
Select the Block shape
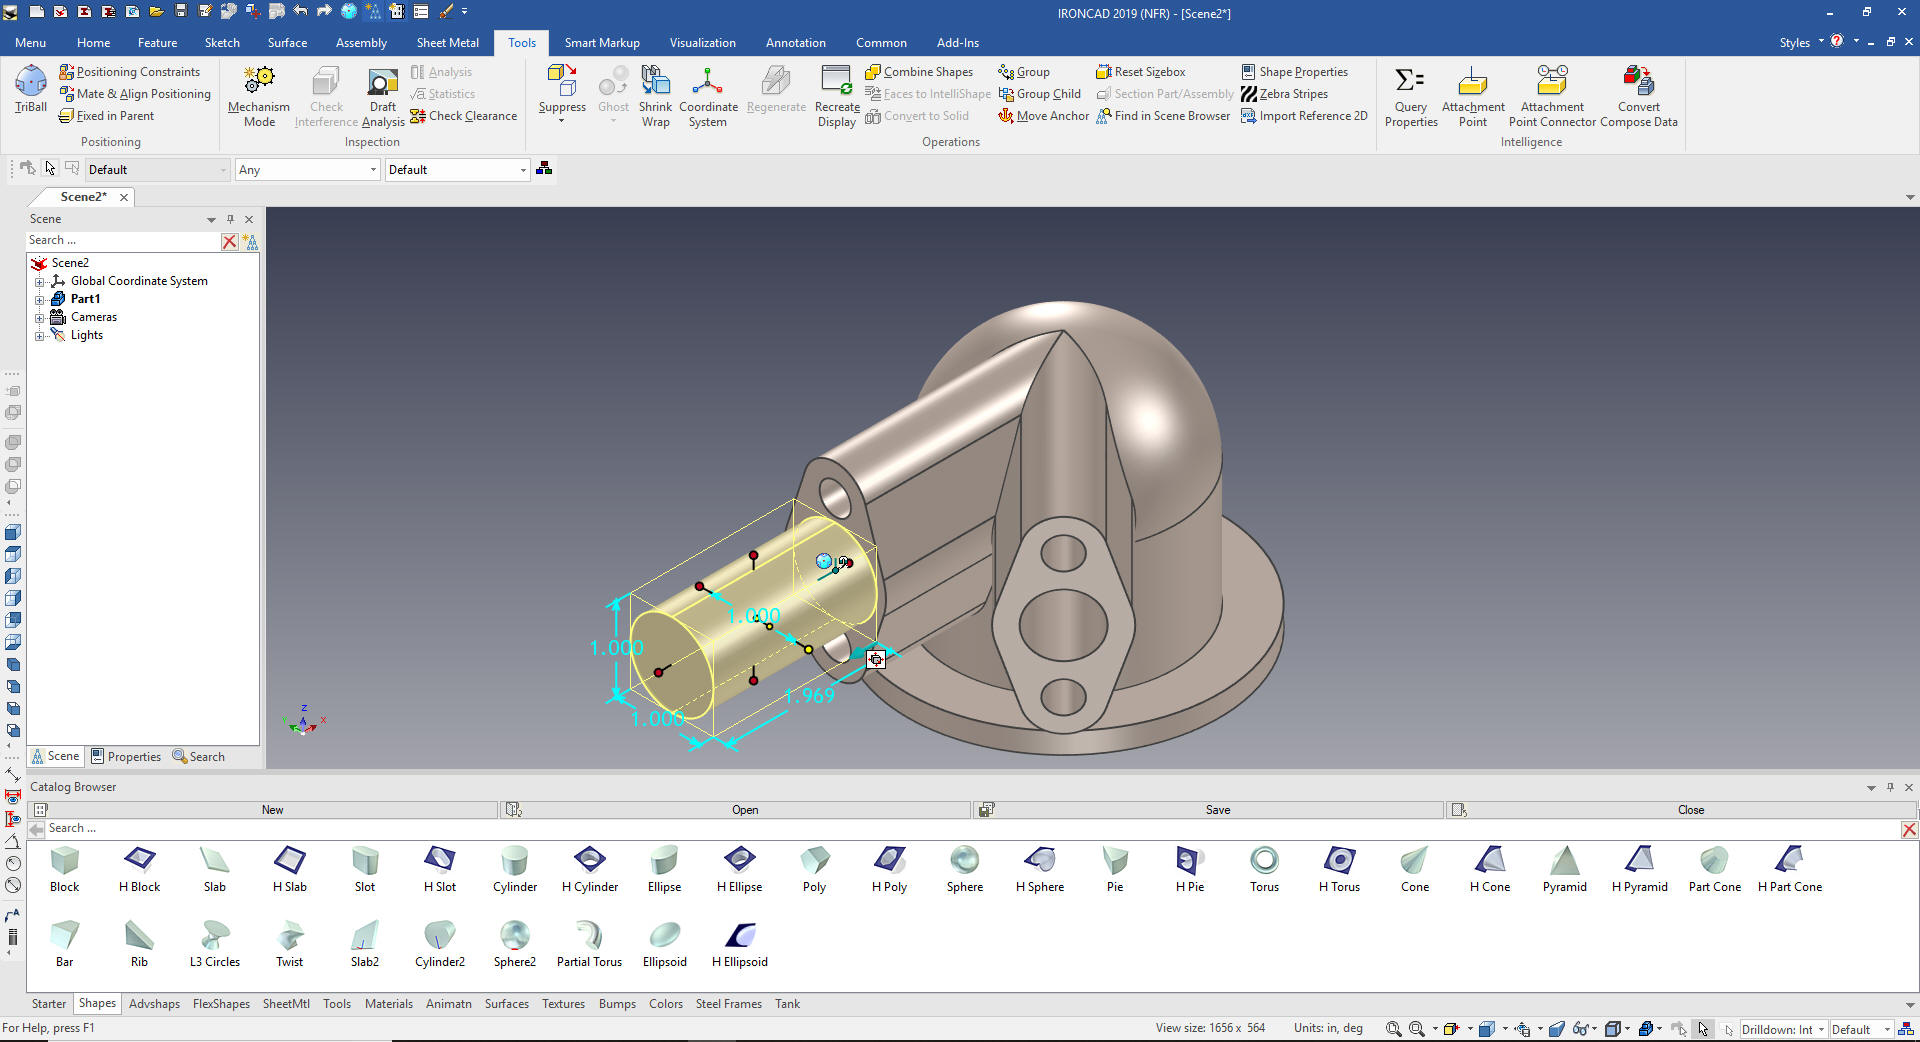click(65, 869)
